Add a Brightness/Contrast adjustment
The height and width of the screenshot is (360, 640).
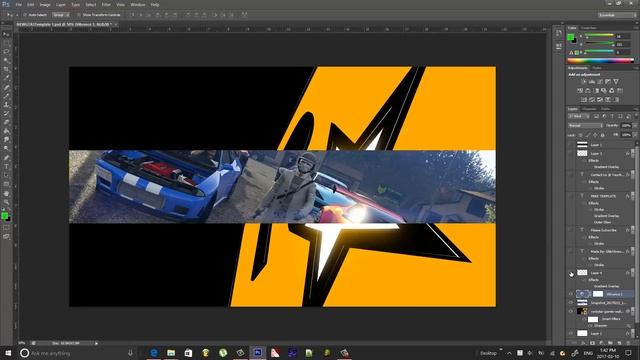tap(583, 82)
